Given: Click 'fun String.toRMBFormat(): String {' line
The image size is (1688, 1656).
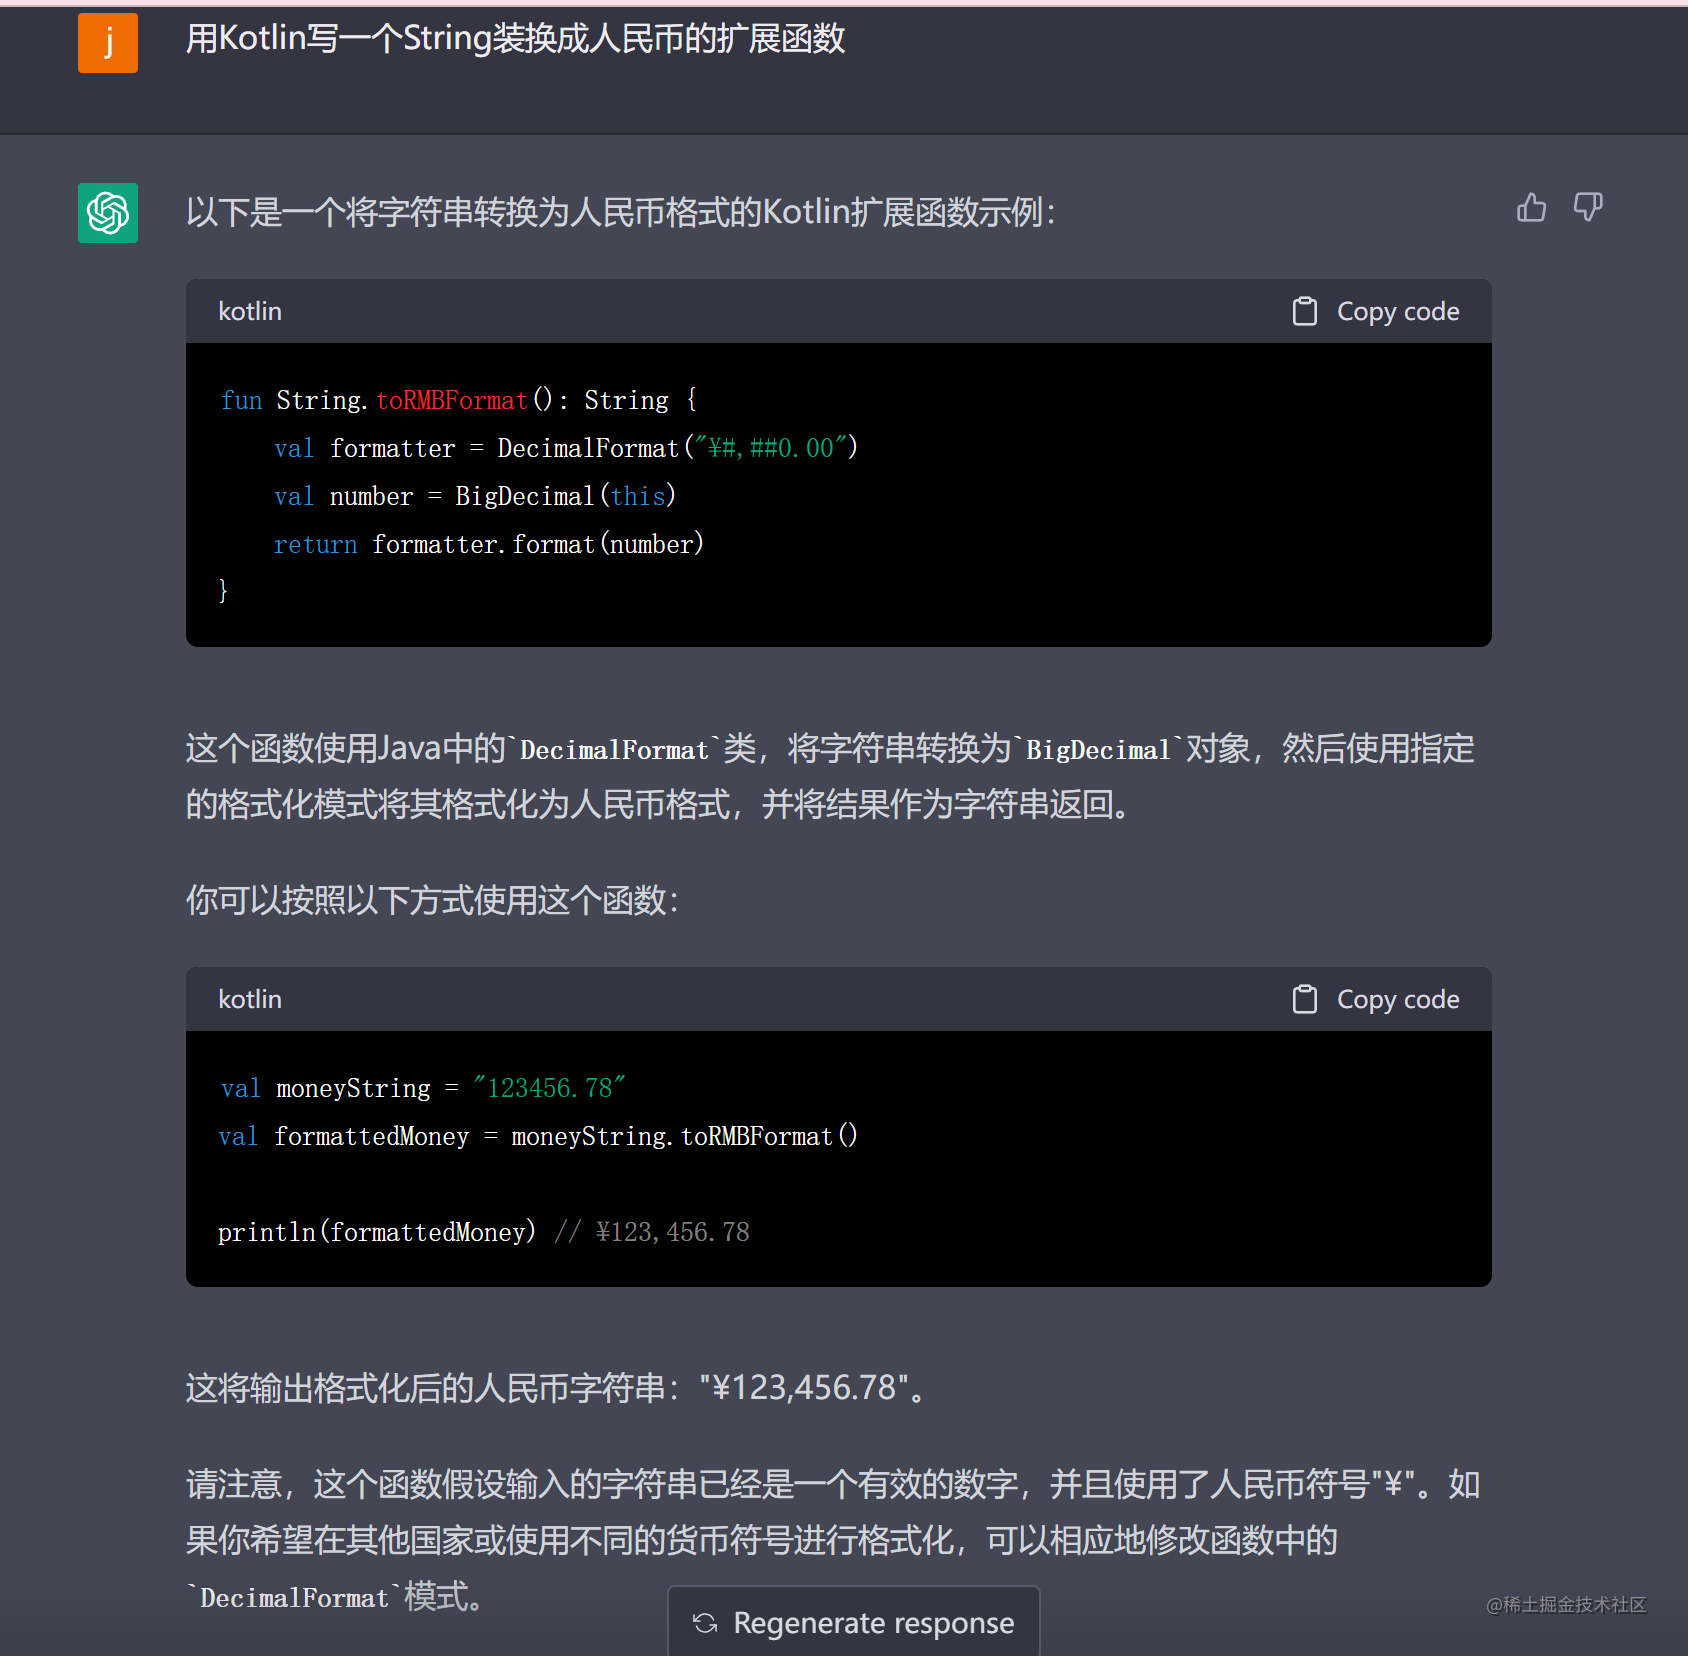Looking at the screenshot, I should click(x=459, y=400).
